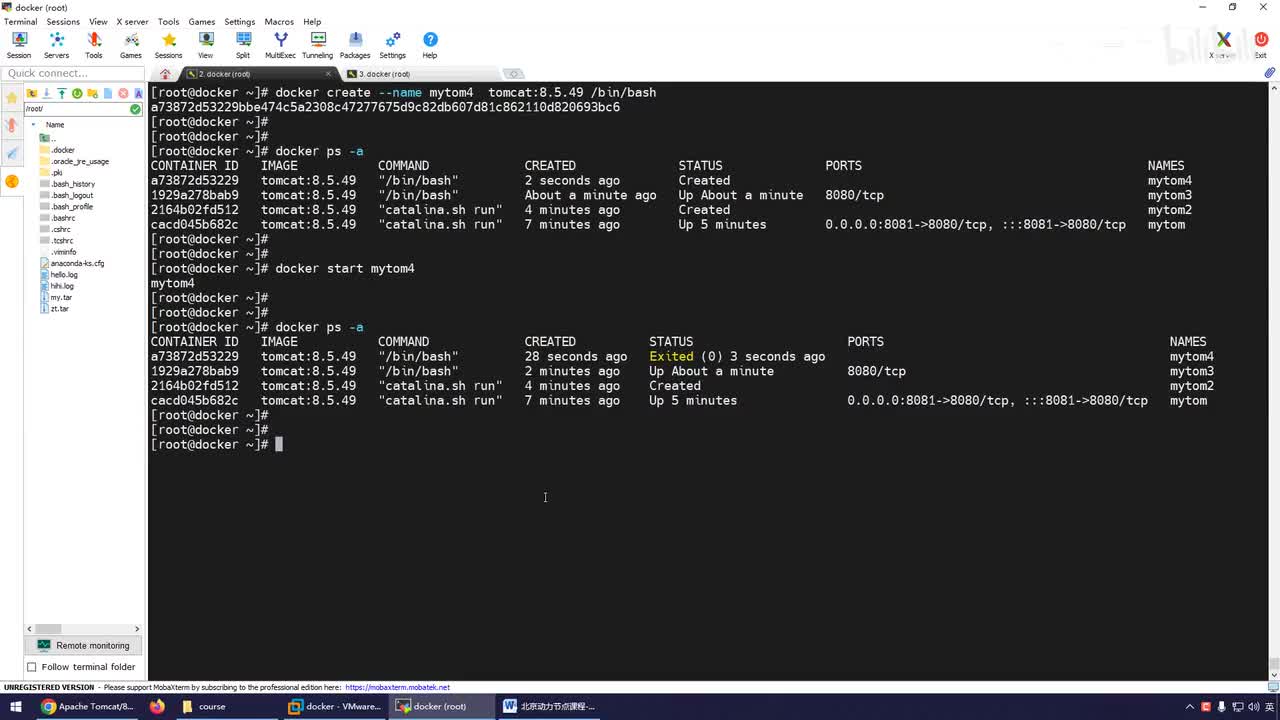The width and height of the screenshot is (1280, 720).
Task: Start the X server icon
Action: pyautogui.click(x=1223, y=45)
